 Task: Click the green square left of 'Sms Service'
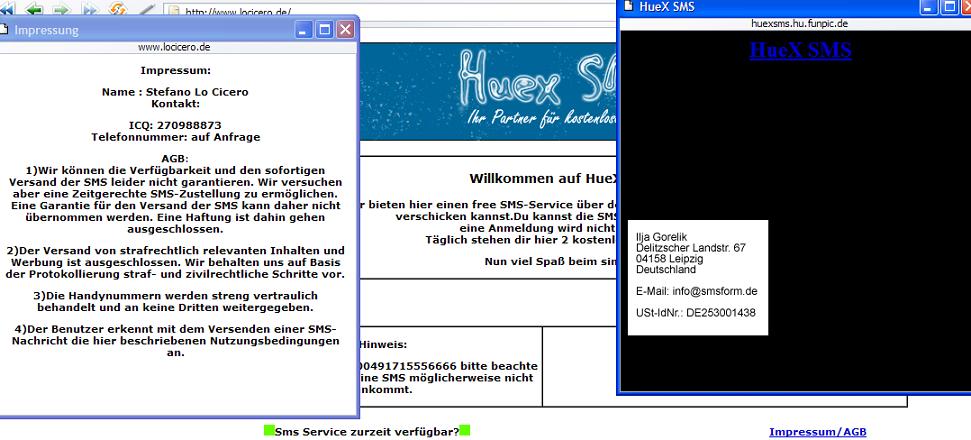point(269,430)
